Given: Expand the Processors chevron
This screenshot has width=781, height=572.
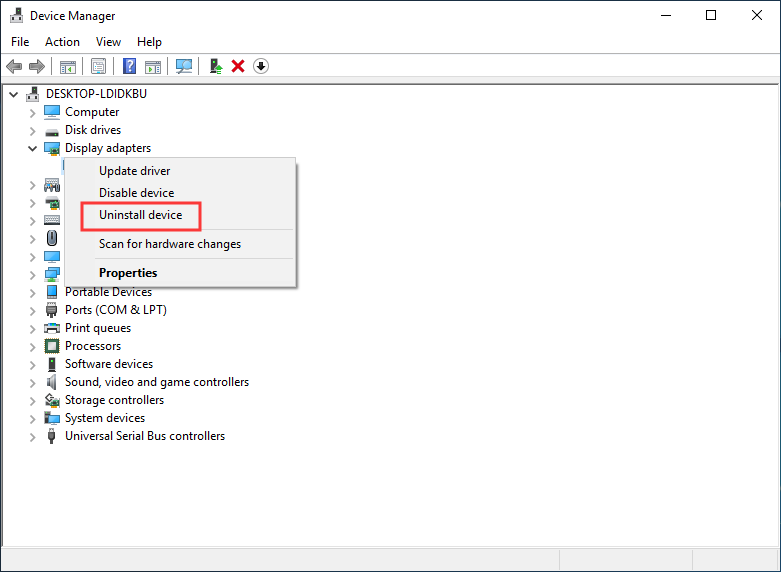Looking at the screenshot, I should [x=32, y=347].
